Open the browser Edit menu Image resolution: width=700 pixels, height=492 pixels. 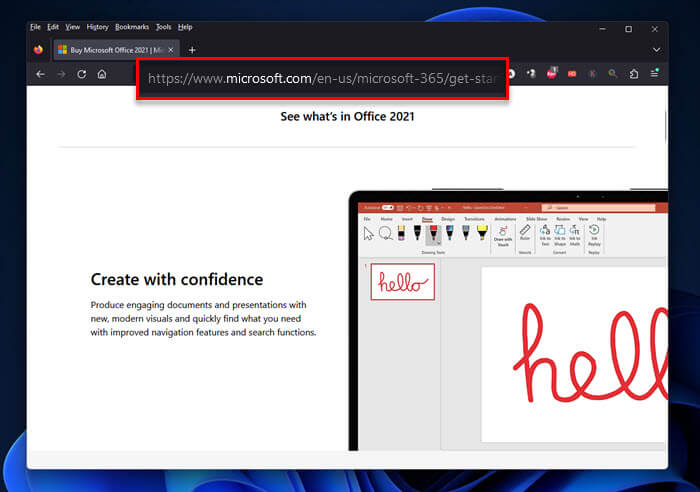click(53, 27)
